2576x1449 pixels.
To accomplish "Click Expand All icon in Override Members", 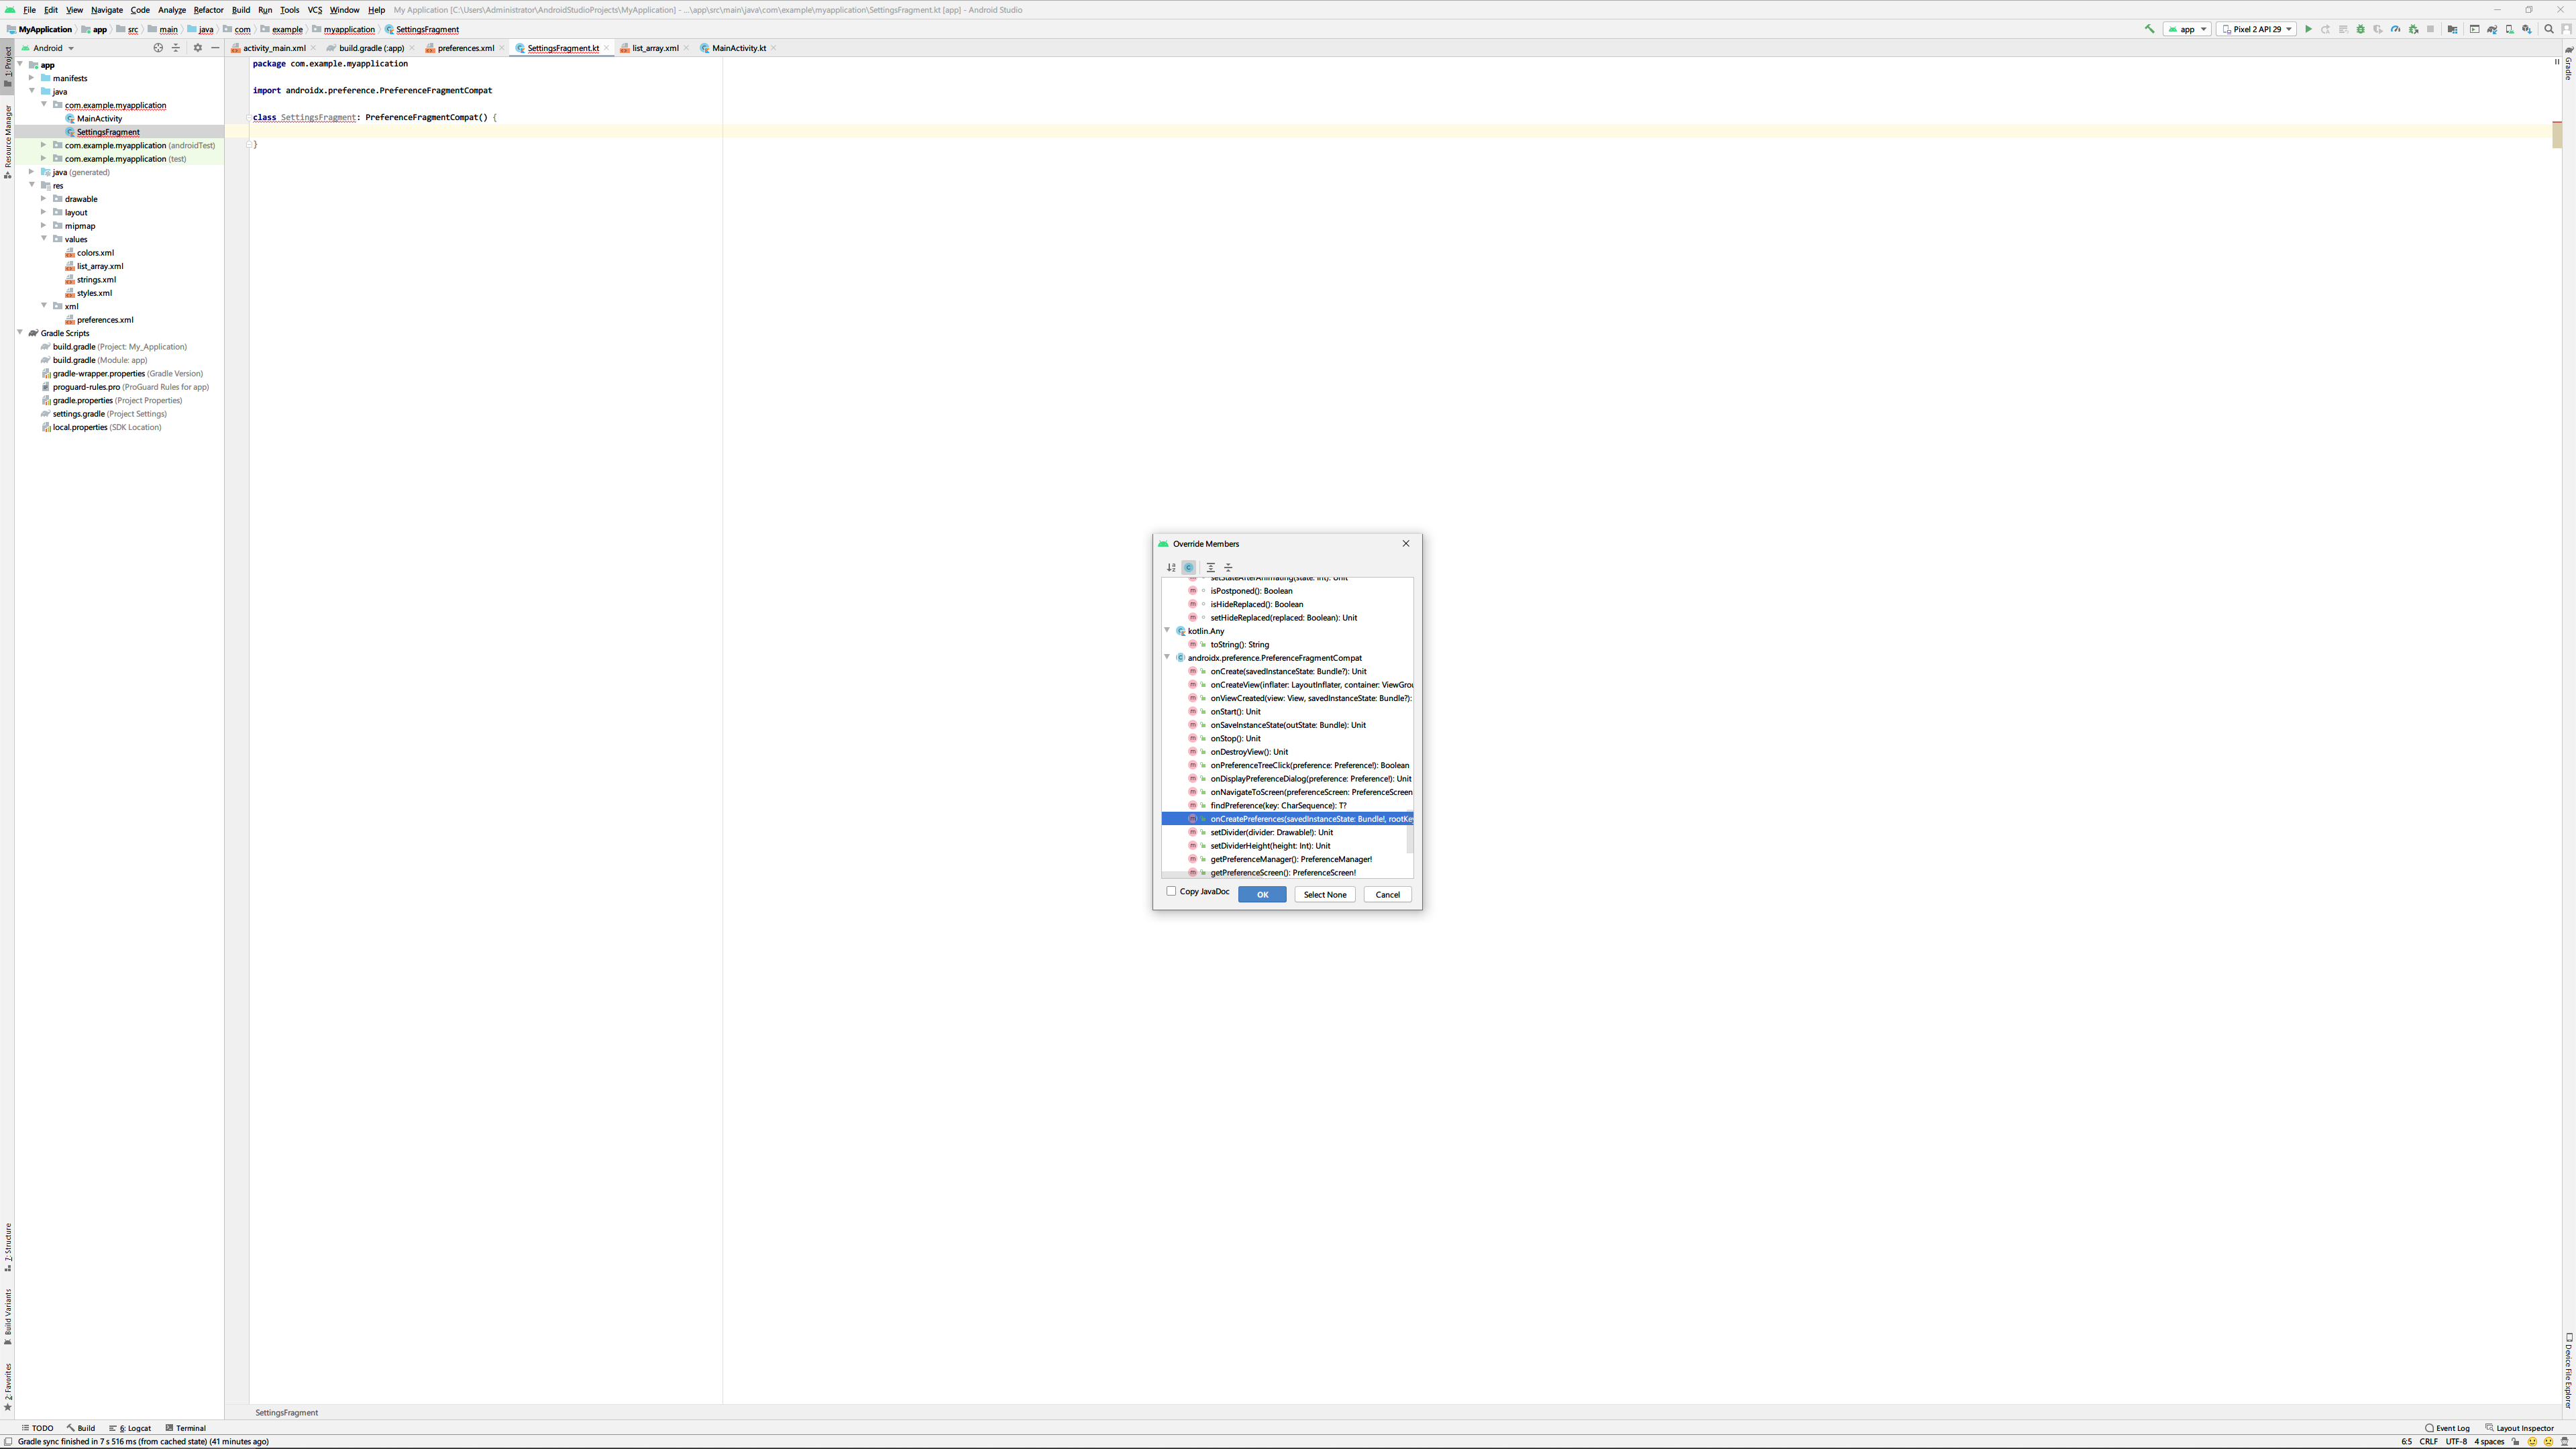I will click(x=1210, y=567).
